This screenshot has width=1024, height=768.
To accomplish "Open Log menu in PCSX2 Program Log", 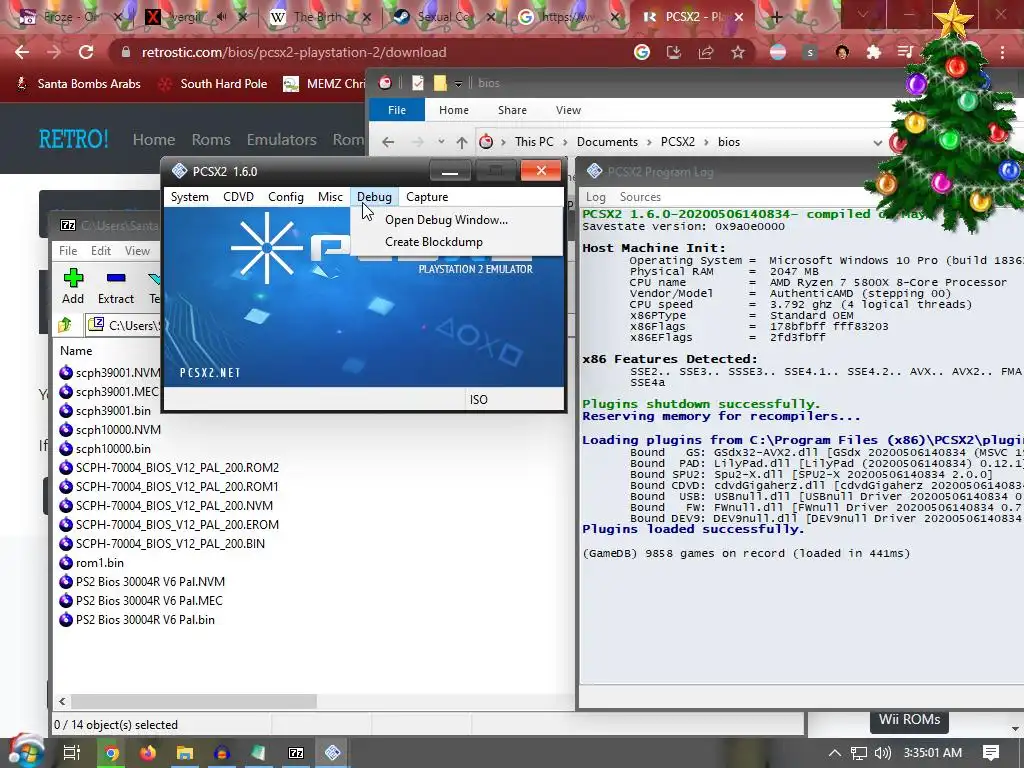I will click(595, 197).
